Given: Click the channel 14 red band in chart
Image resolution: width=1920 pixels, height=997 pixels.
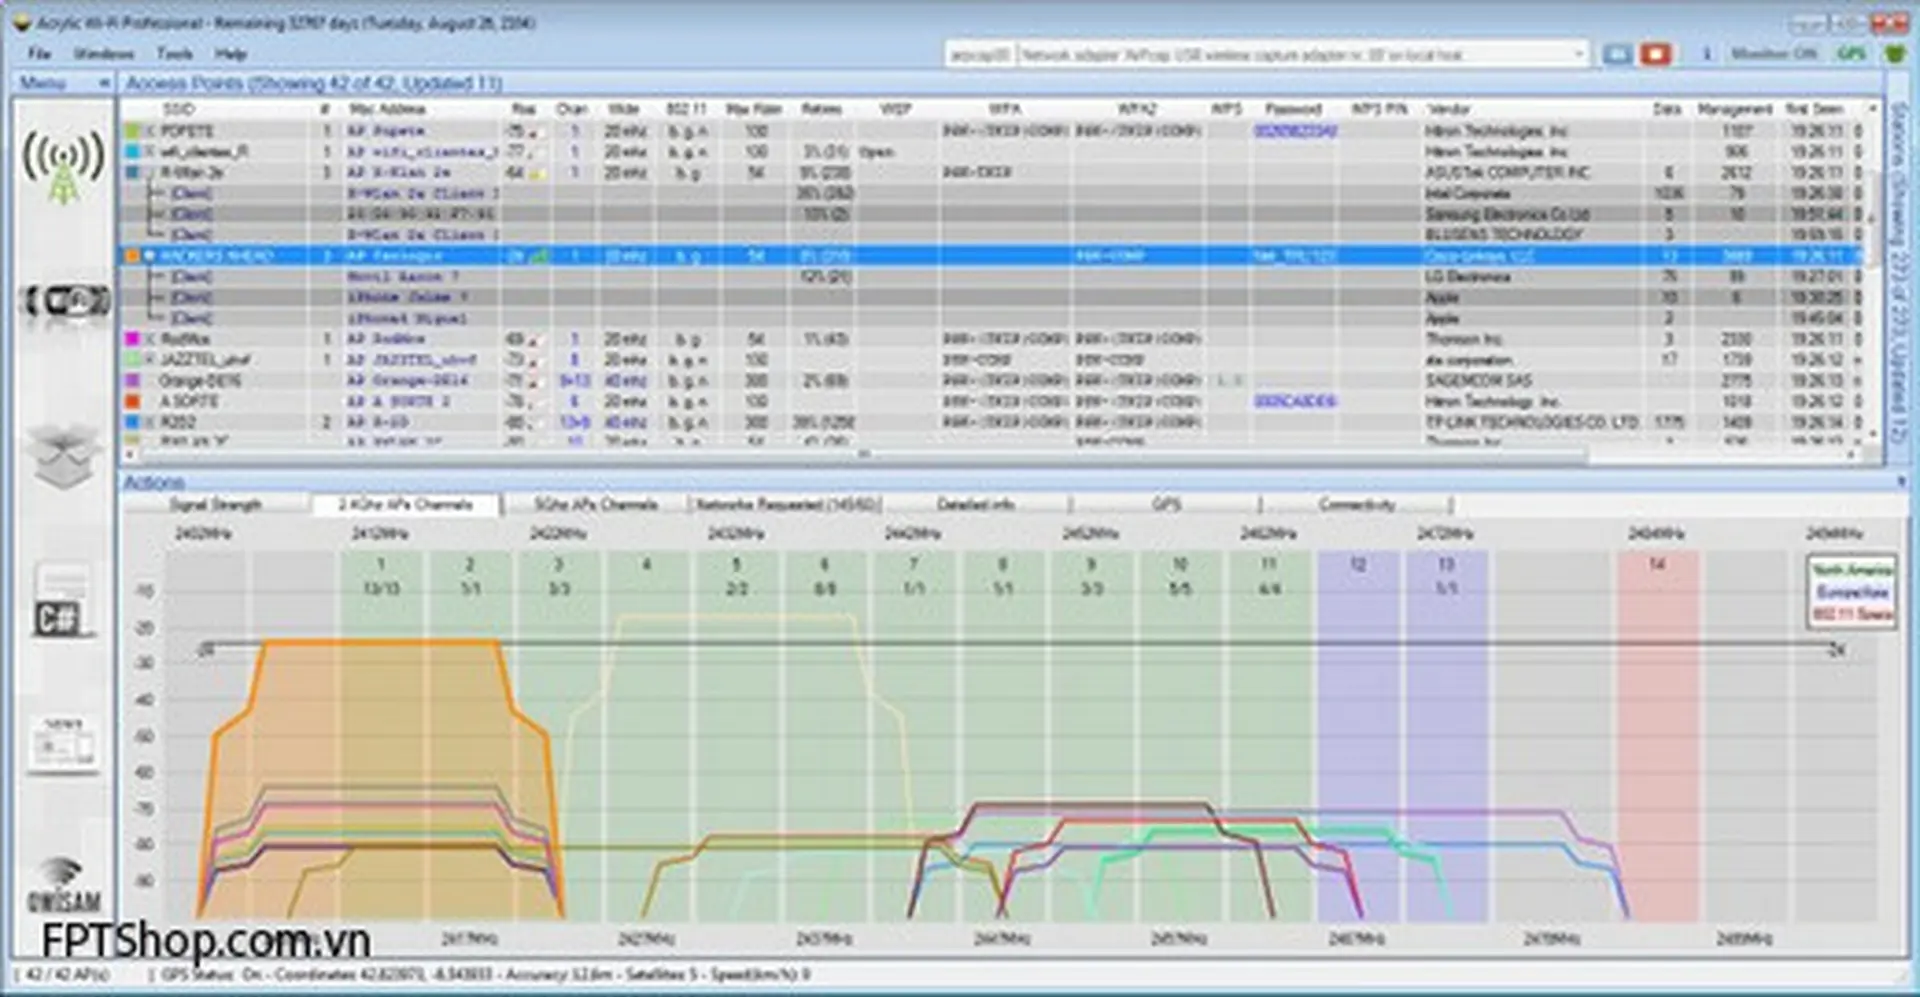Looking at the screenshot, I should (x=1657, y=735).
